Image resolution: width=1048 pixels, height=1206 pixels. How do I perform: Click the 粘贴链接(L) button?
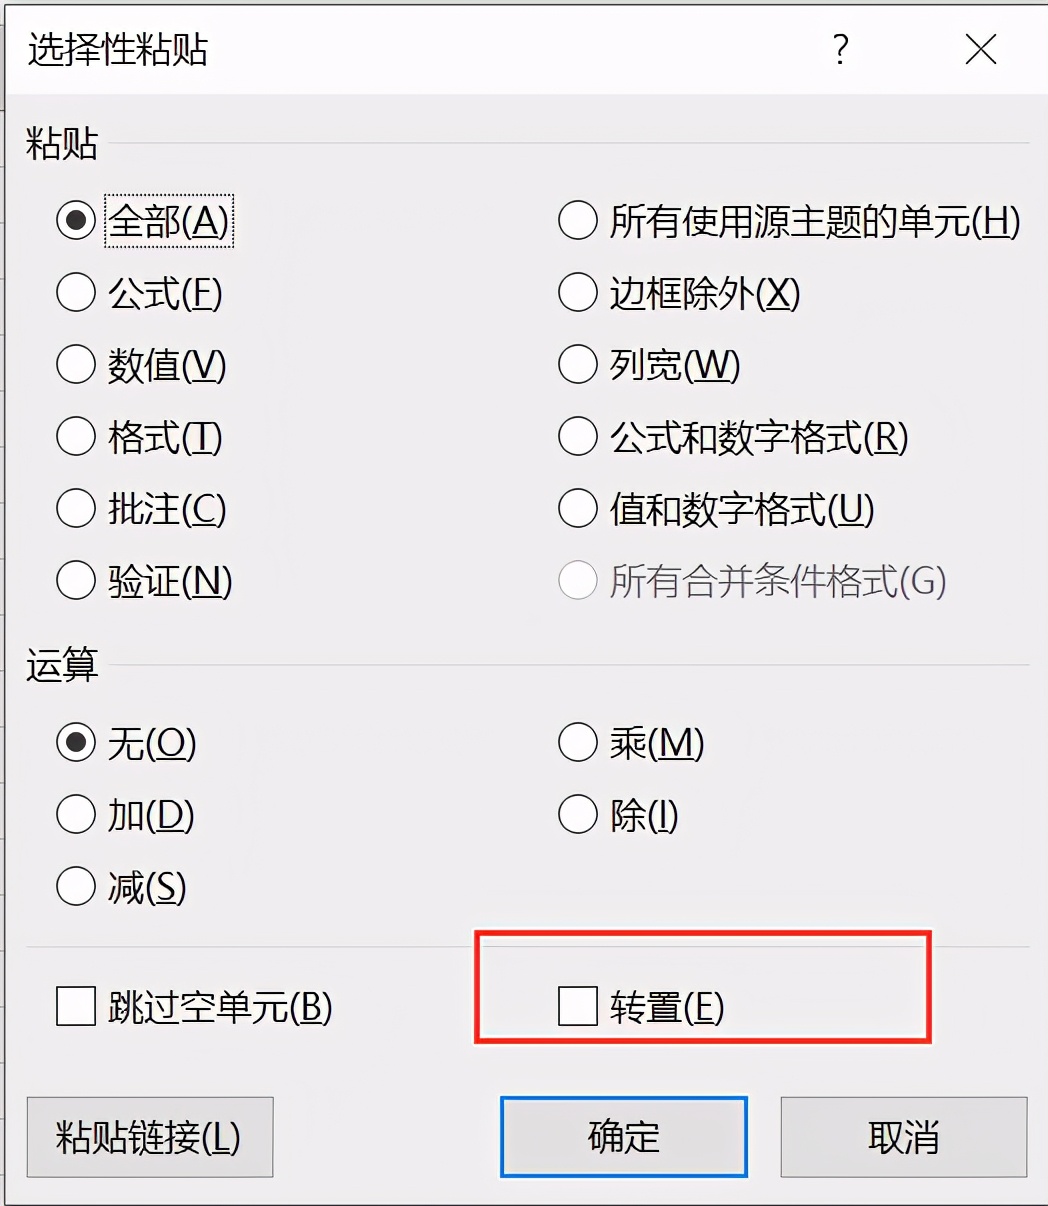[x=150, y=1137]
